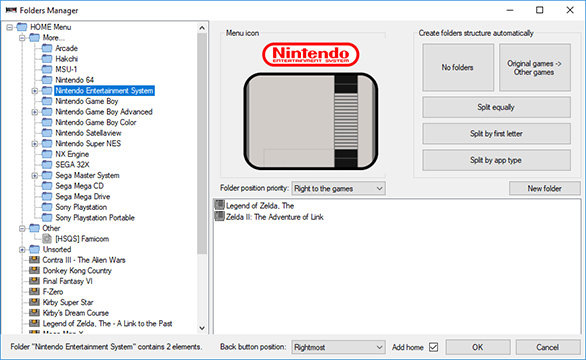Click the Sega Mega Drive folder icon
This screenshot has height=360, width=586.
[47, 196]
